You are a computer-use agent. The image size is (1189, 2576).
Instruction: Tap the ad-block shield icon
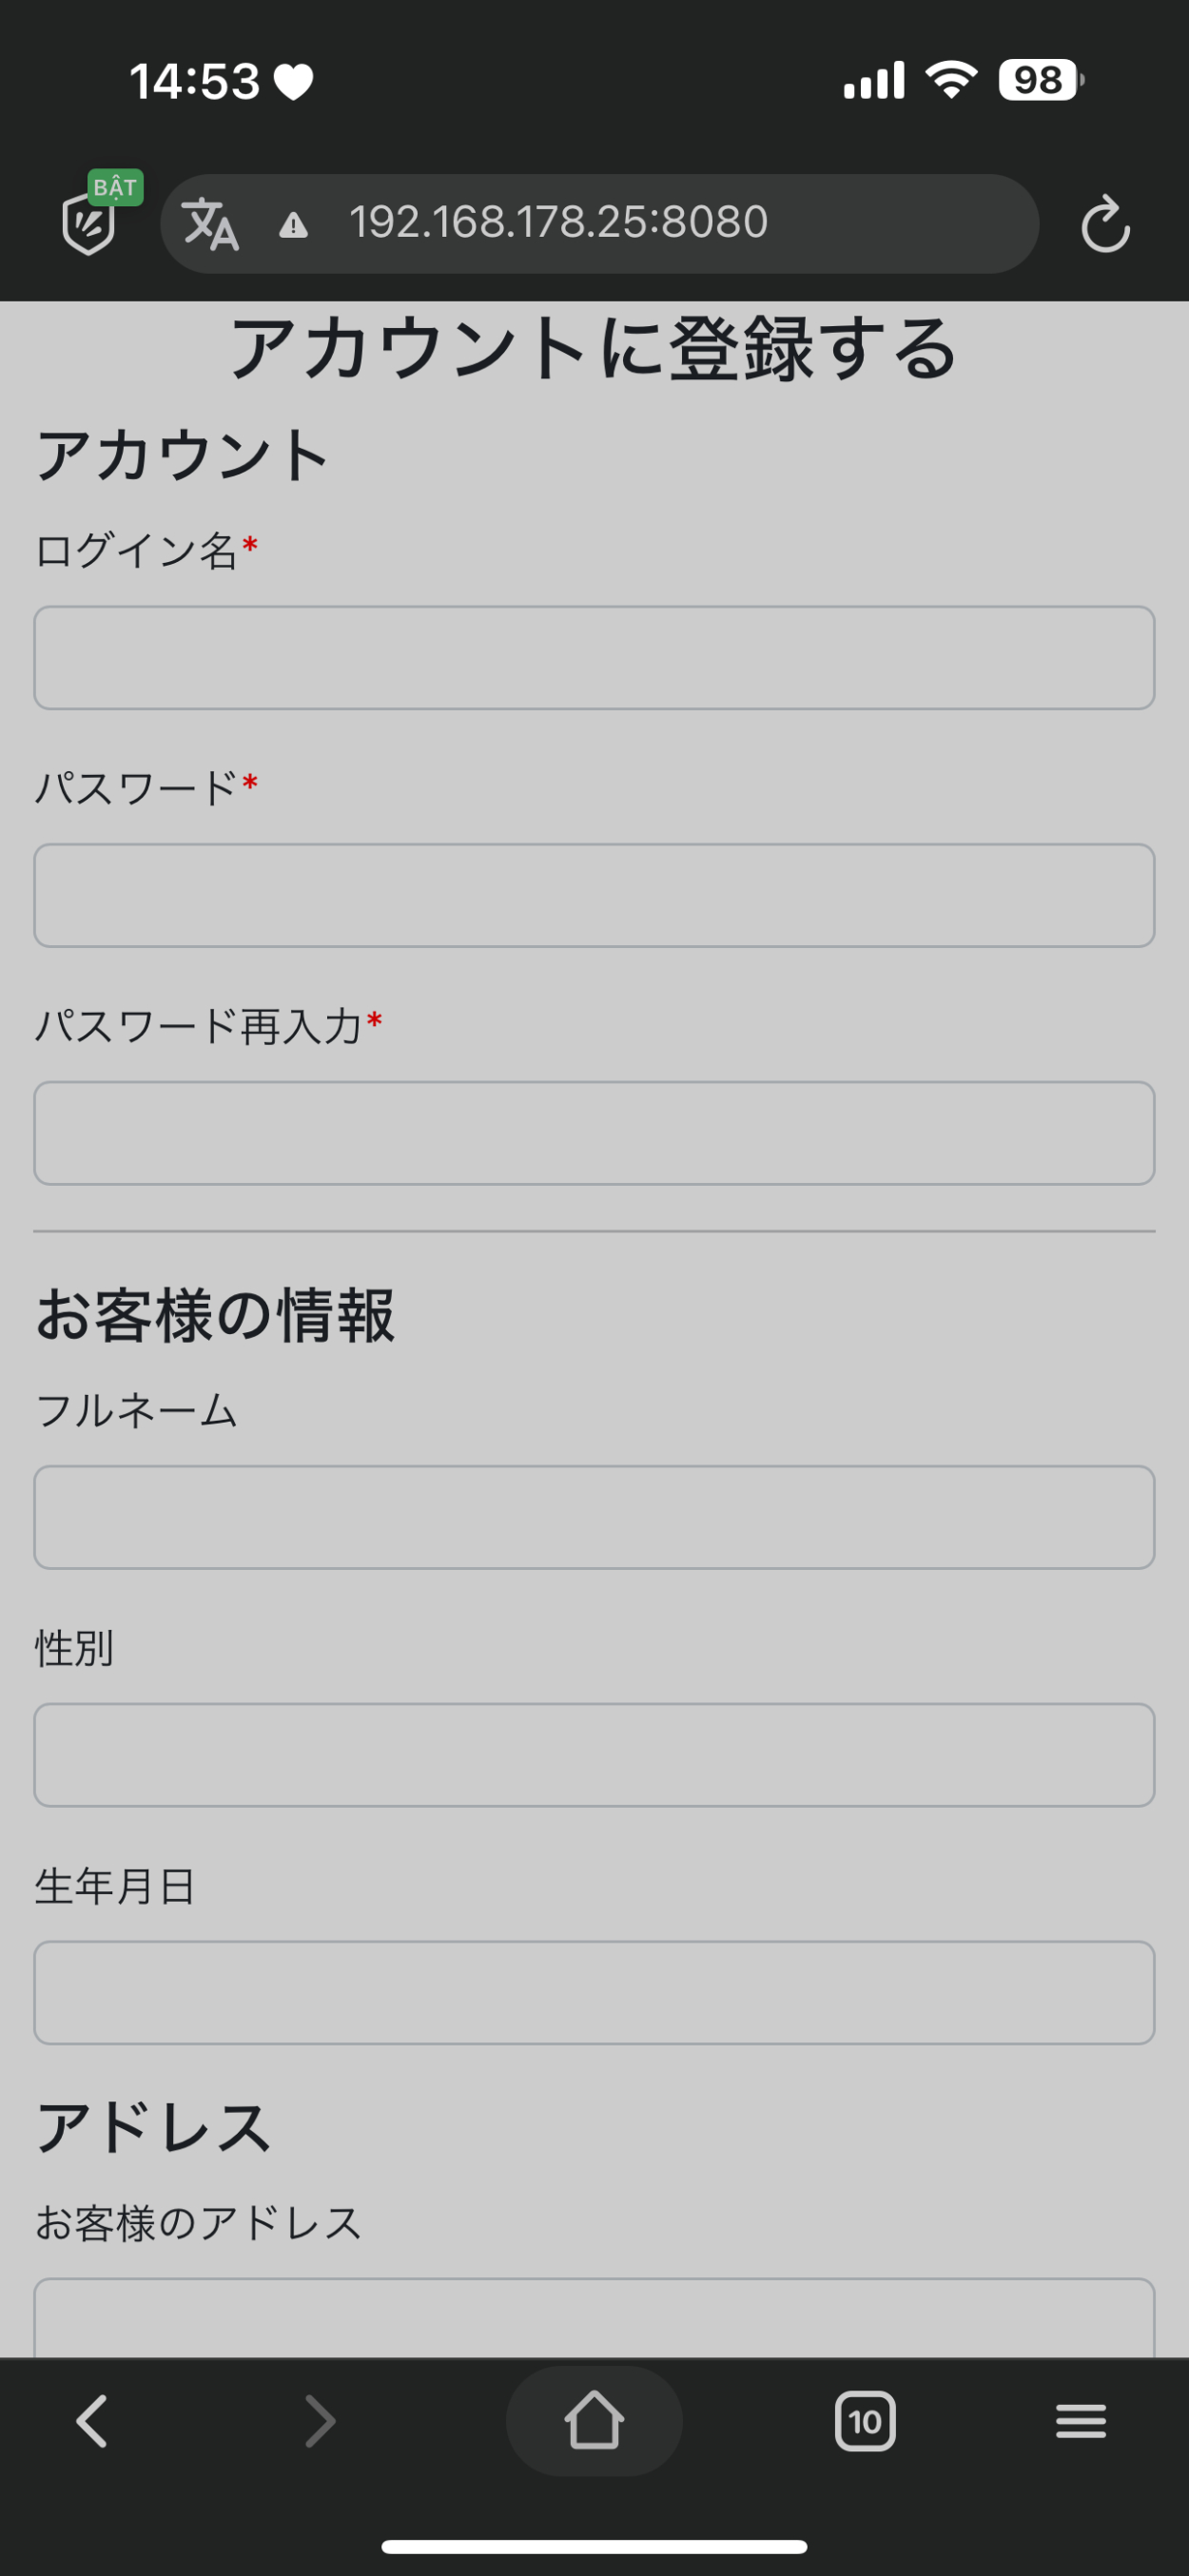(90, 223)
